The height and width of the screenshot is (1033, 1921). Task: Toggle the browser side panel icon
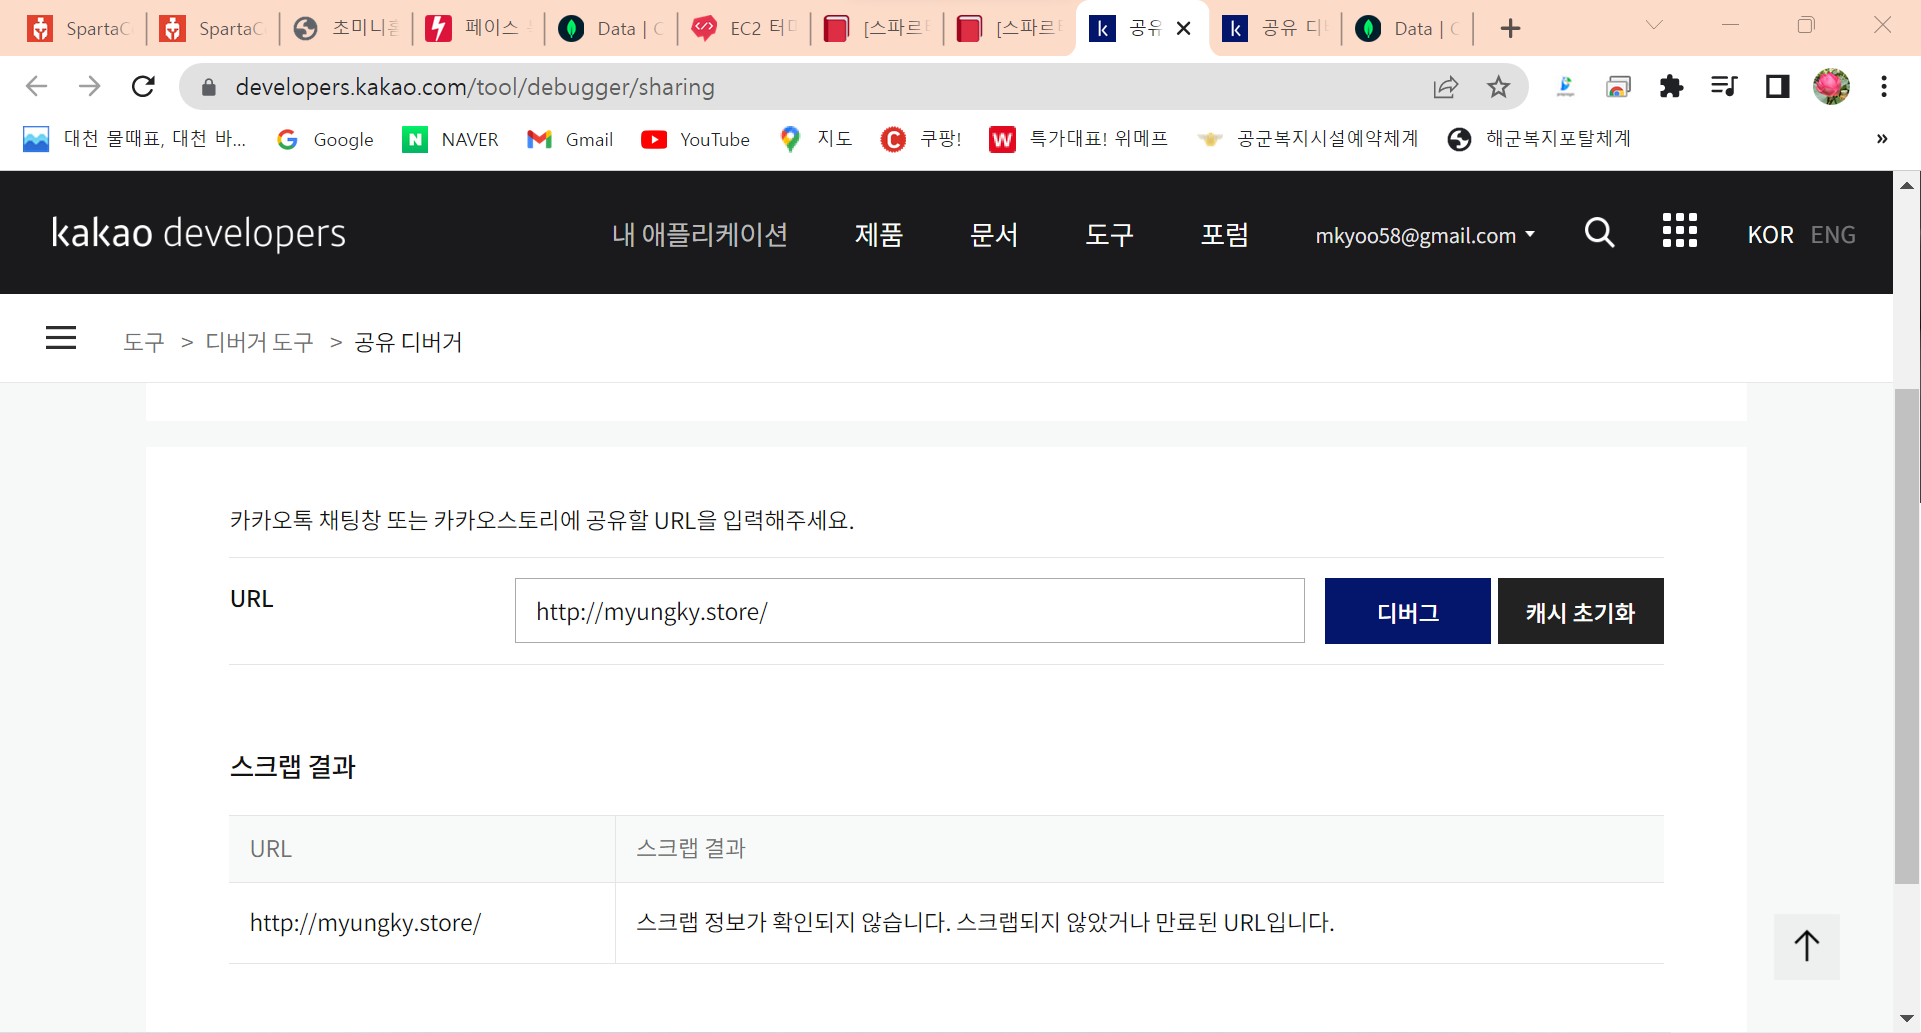click(1777, 87)
